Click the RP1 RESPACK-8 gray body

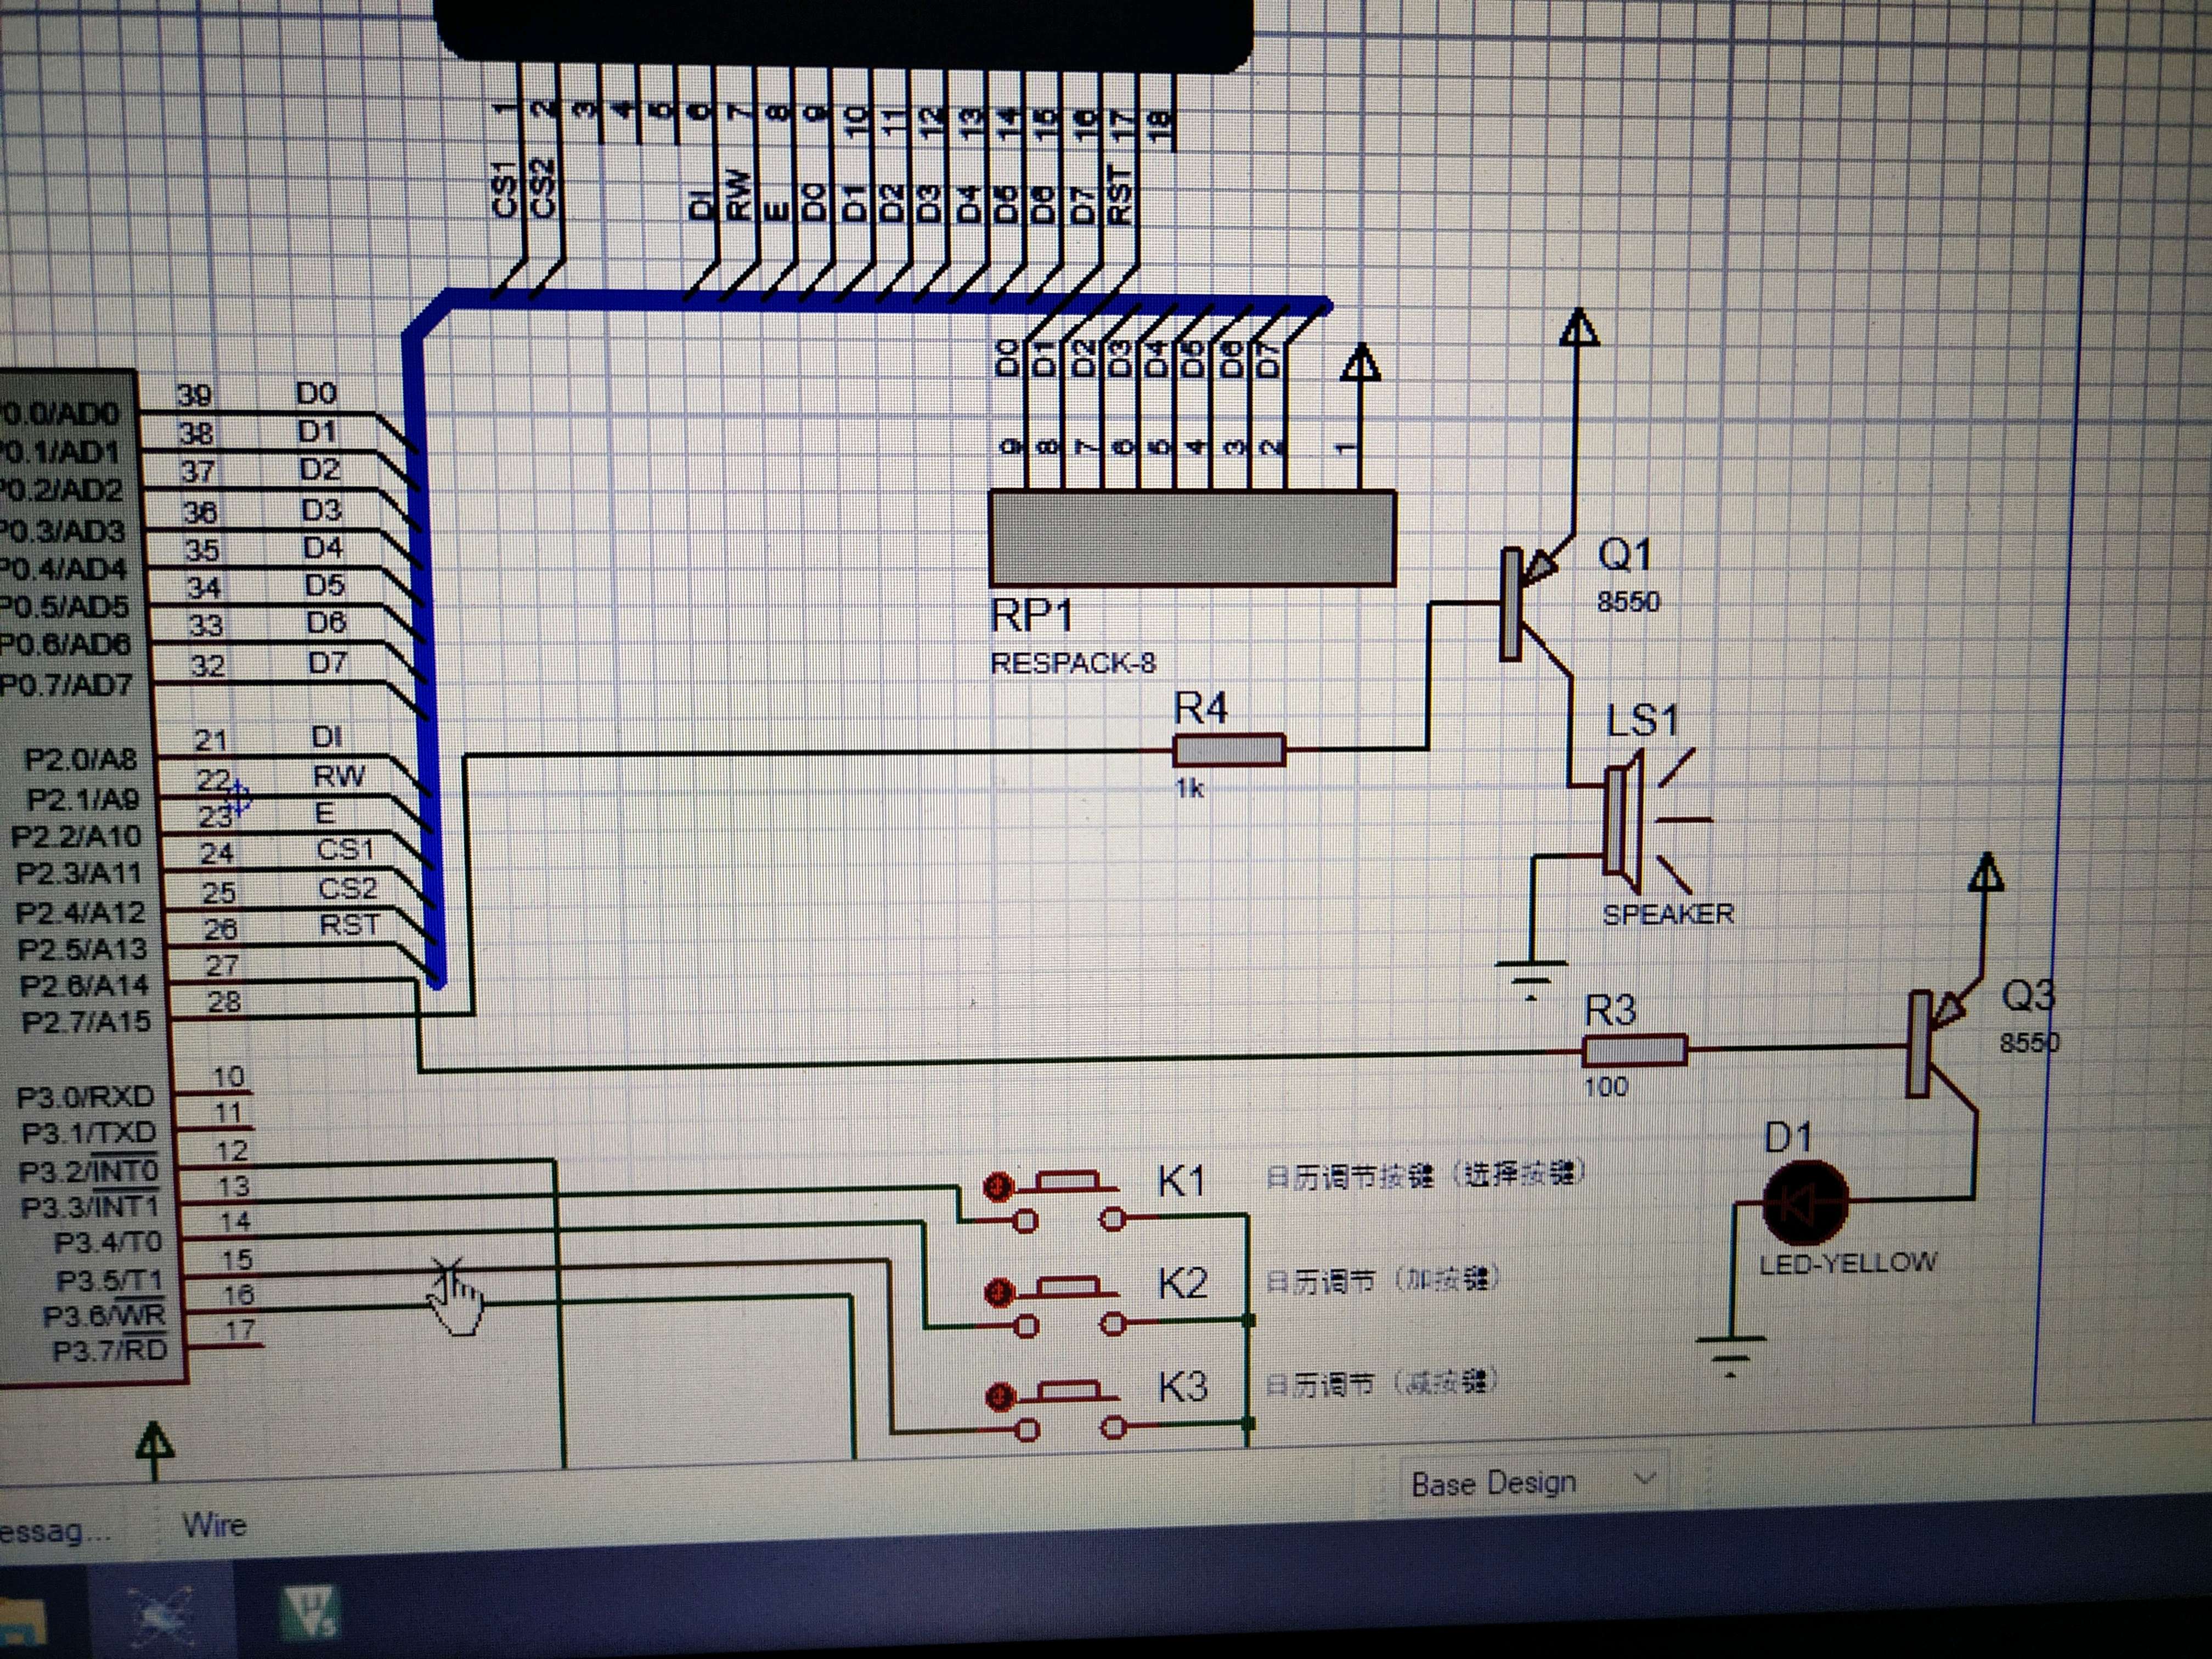[x=1192, y=539]
